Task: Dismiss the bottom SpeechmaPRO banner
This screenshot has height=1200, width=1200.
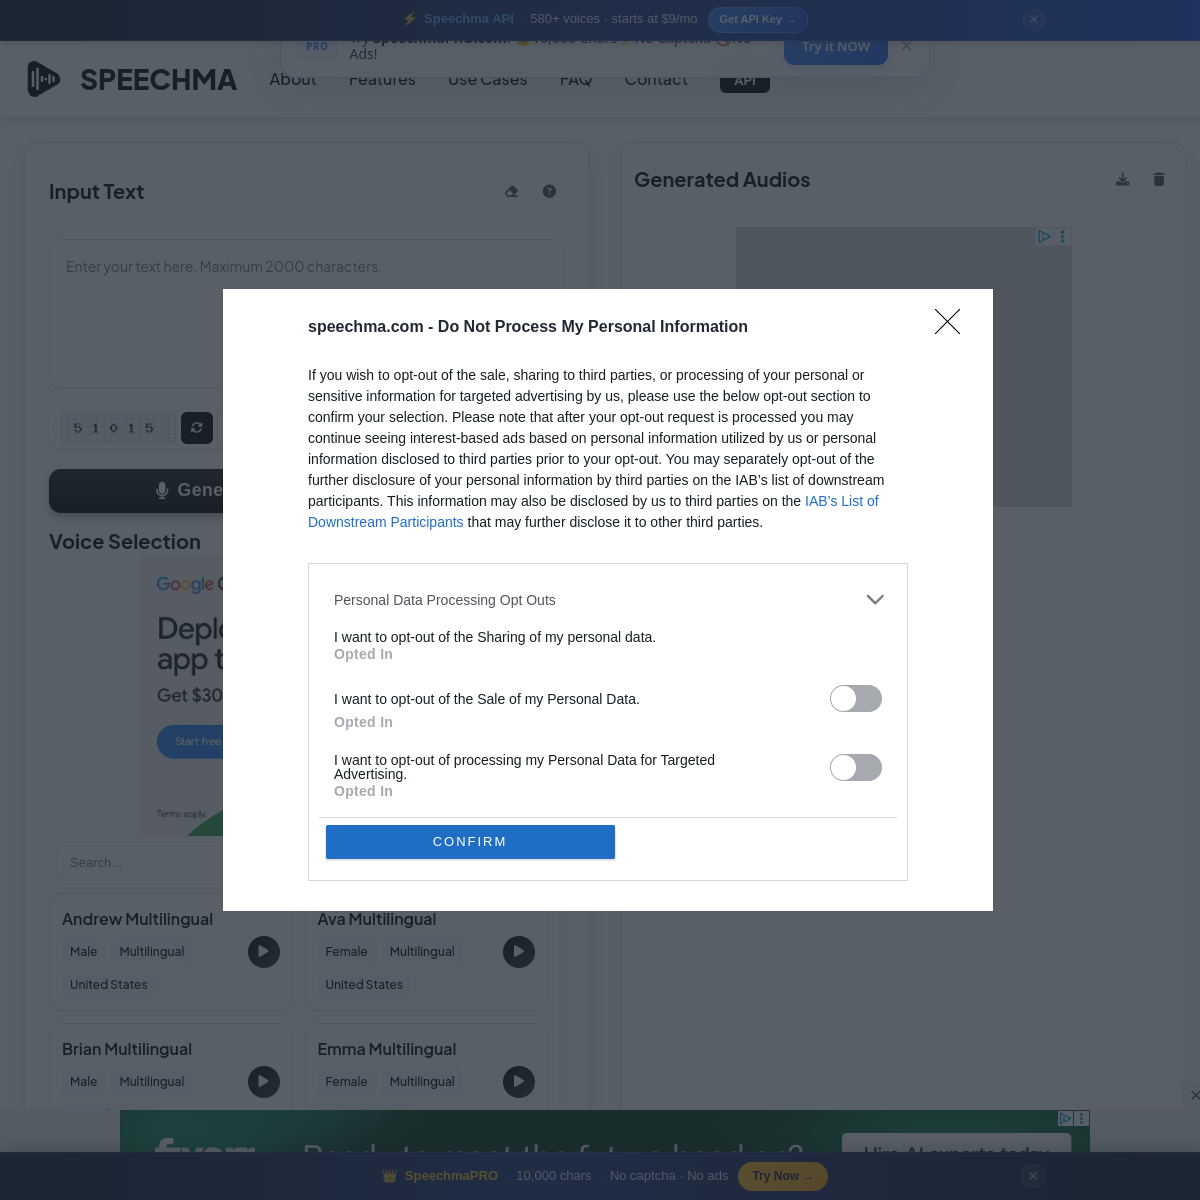Action: click(1034, 1176)
